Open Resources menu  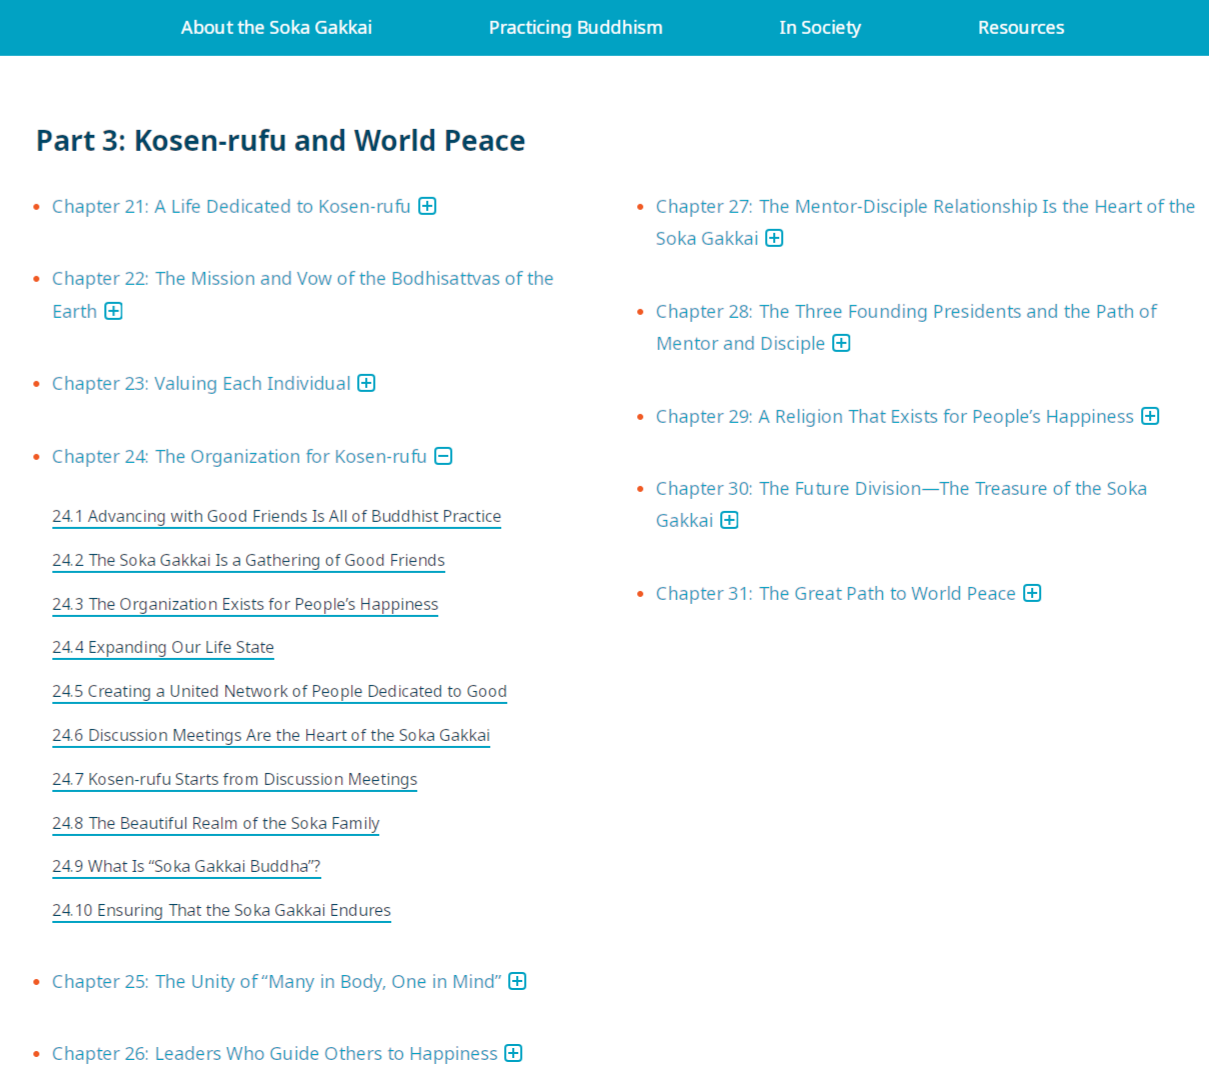pyautogui.click(x=1021, y=28)
